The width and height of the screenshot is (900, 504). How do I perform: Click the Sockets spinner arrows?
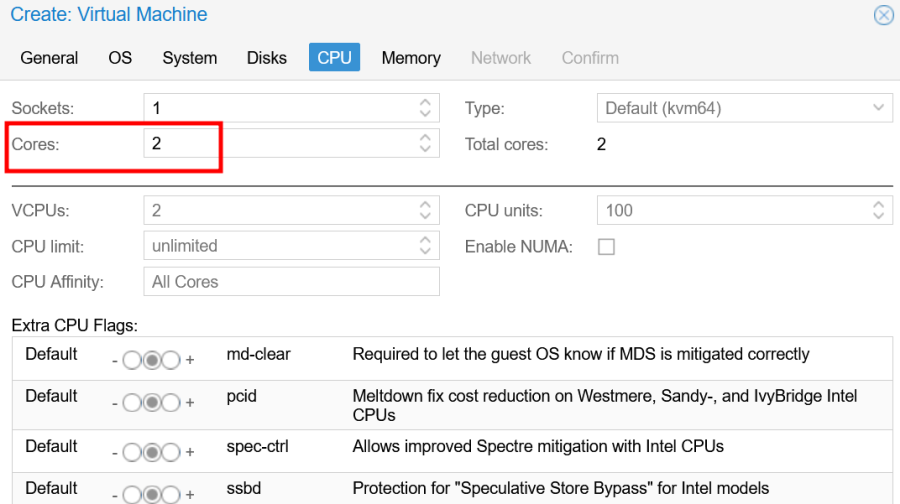click(x=425, y=108)
